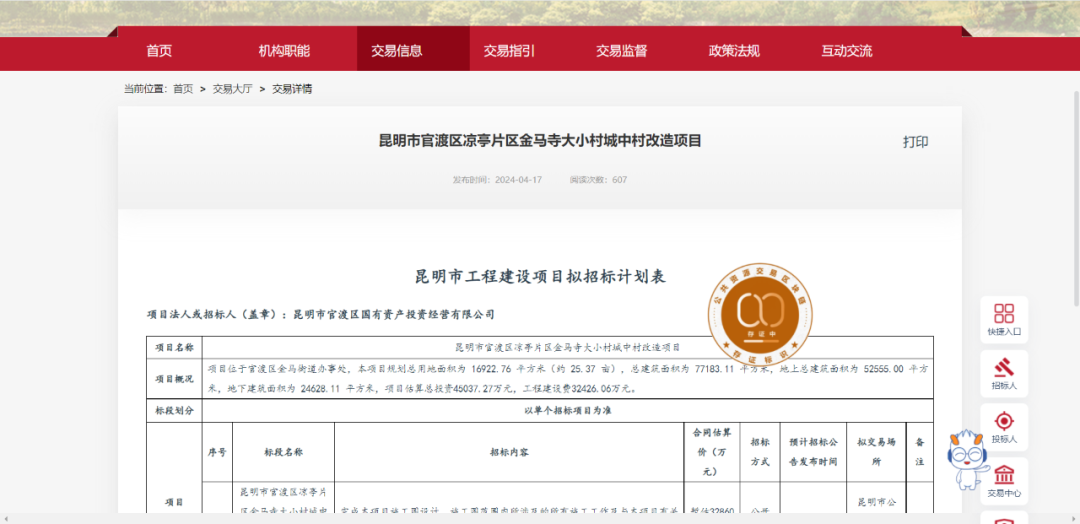Screen dimensions: 1080x524
Task: Click the 交易大厅 breadcrumb link
Action: pyautogui.click(x=232, y=89)
